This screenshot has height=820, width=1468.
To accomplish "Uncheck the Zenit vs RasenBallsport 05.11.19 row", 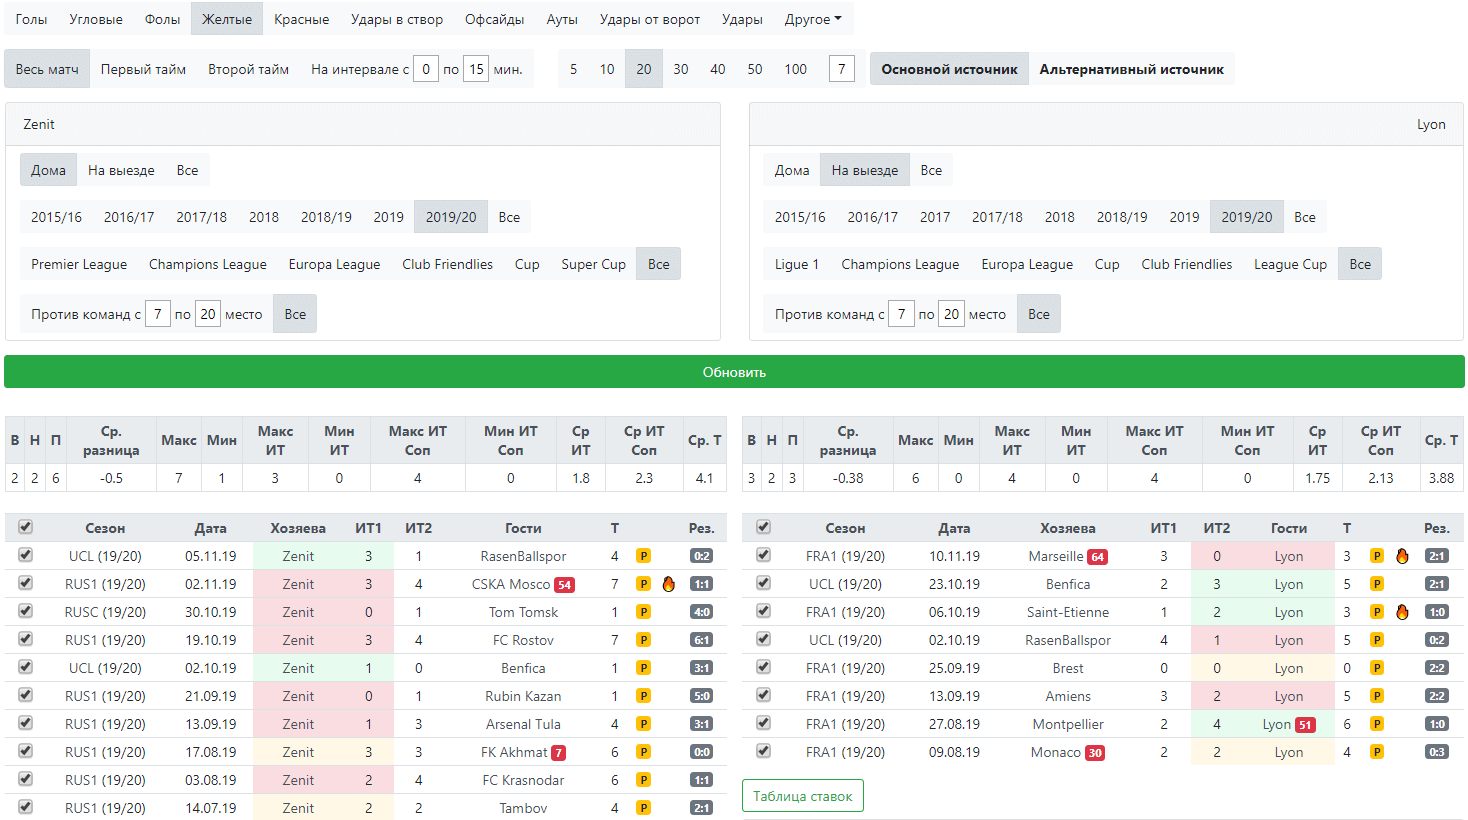I will (x=25, y=555).
